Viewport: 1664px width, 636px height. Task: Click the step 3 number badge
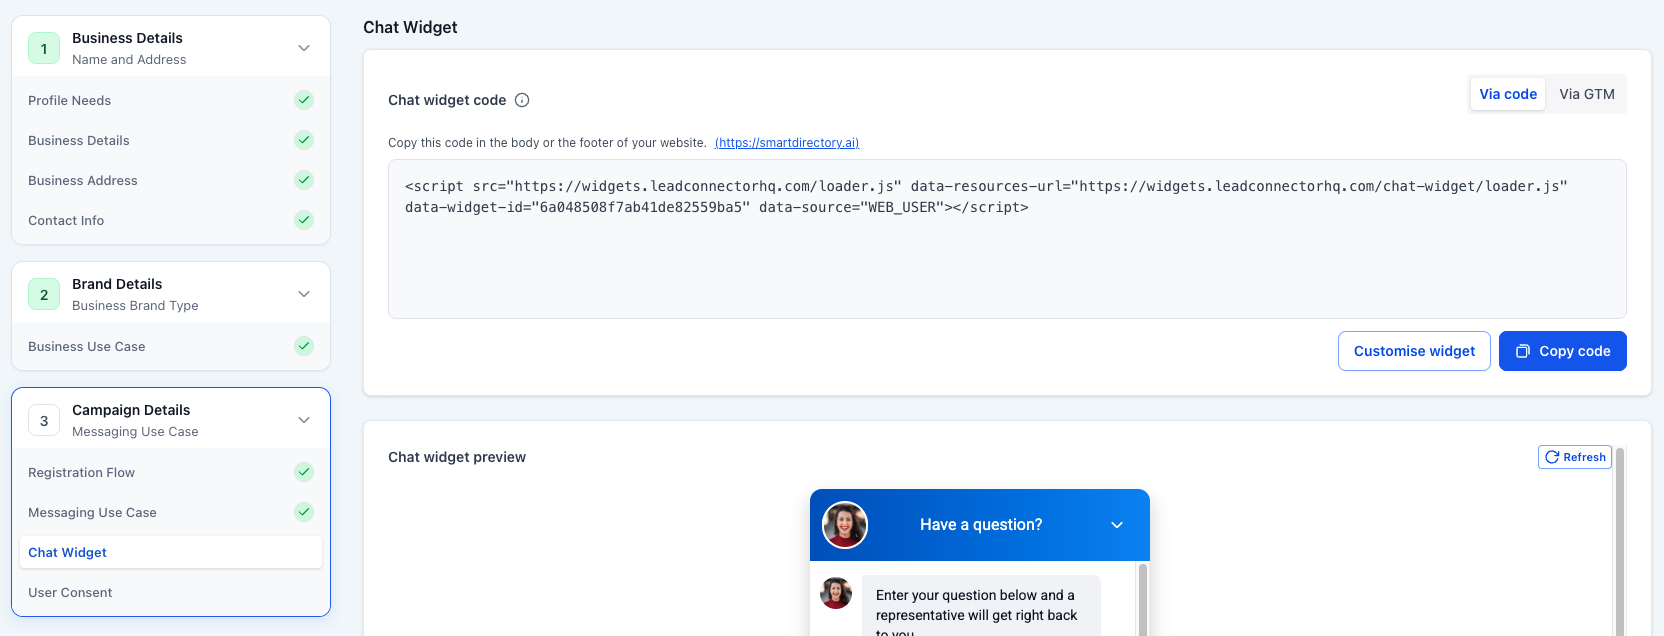pos(44,420)
